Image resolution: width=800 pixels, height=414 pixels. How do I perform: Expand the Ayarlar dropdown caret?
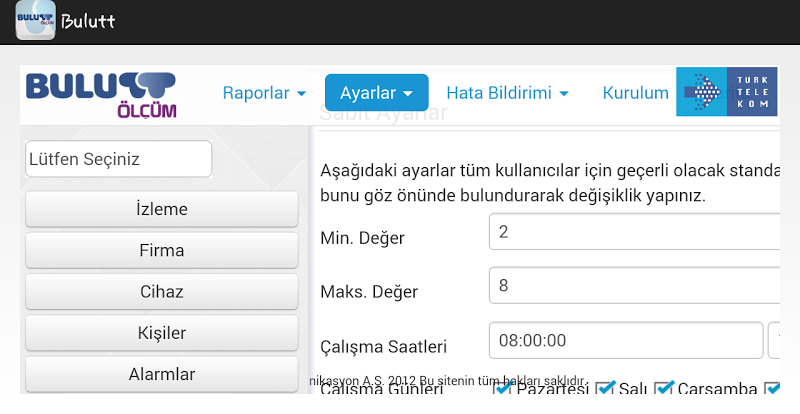[408, 94]
